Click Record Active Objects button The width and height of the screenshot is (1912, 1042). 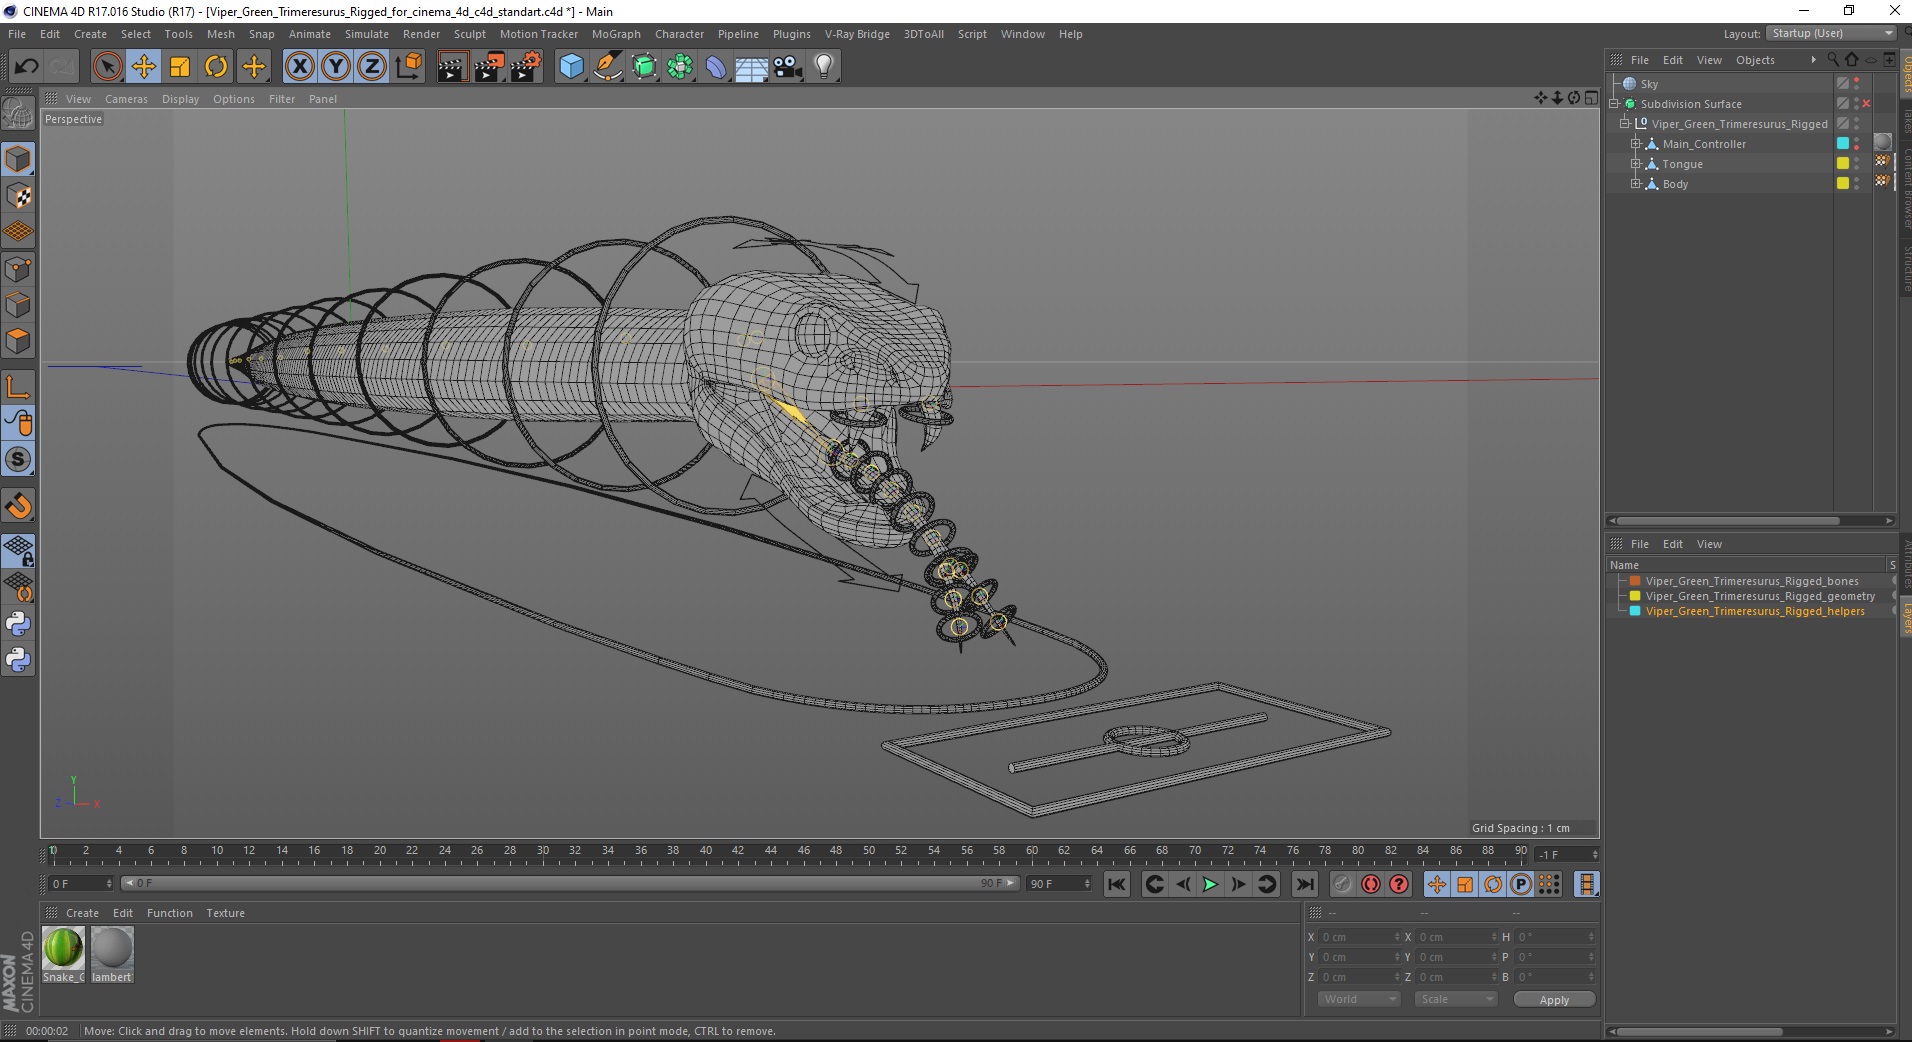click(1342, 884)
